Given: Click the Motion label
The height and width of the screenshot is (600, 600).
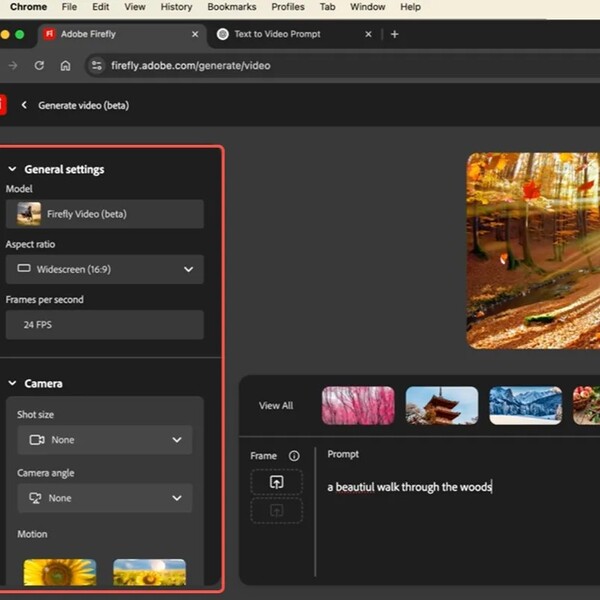Looking at the screenshot, I should (x=32, y=534).
